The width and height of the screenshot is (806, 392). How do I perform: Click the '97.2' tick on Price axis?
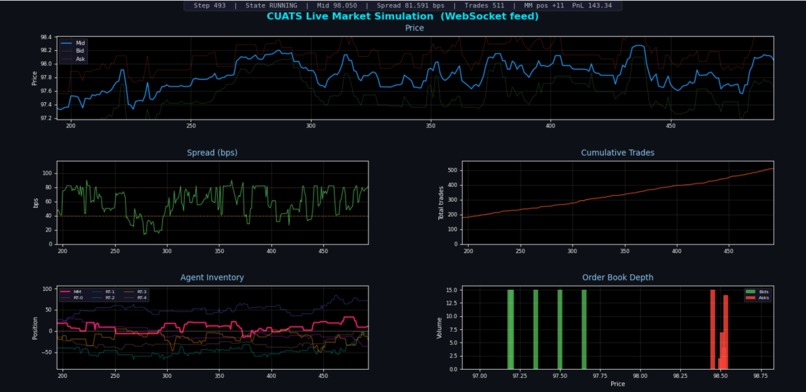47,119
